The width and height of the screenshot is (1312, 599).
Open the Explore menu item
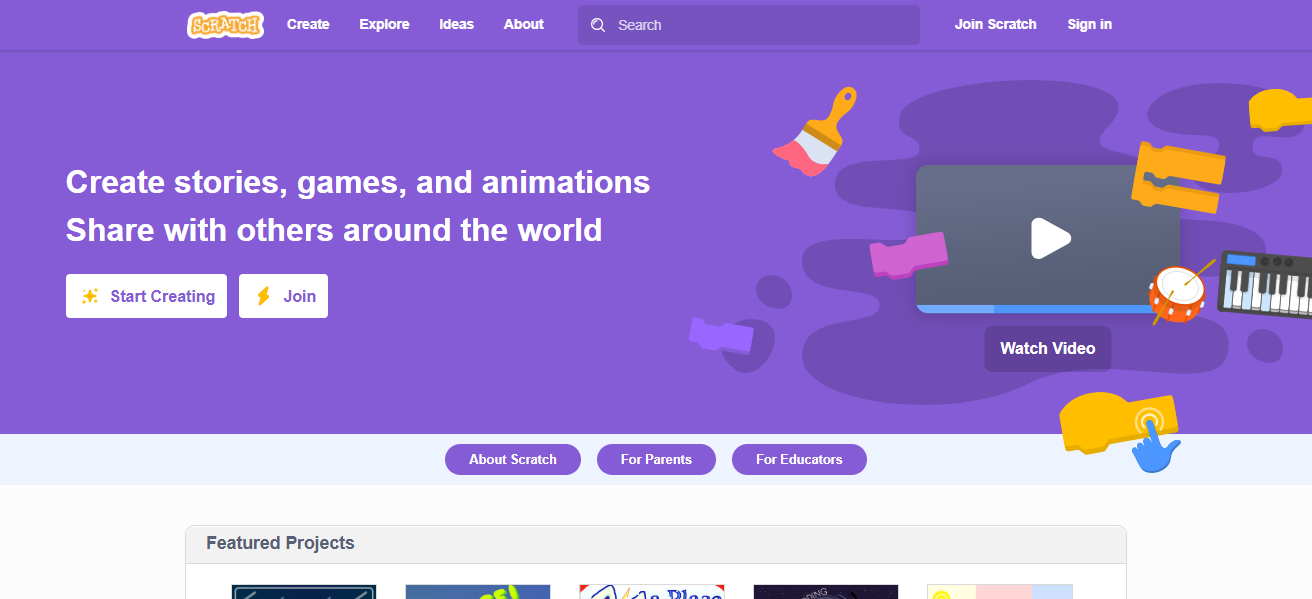(x=384, y=24)
